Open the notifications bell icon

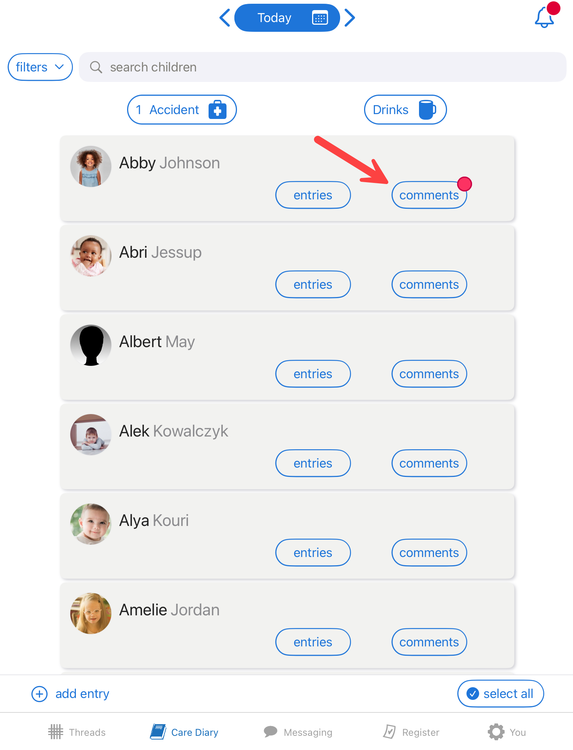coord(544,17)
